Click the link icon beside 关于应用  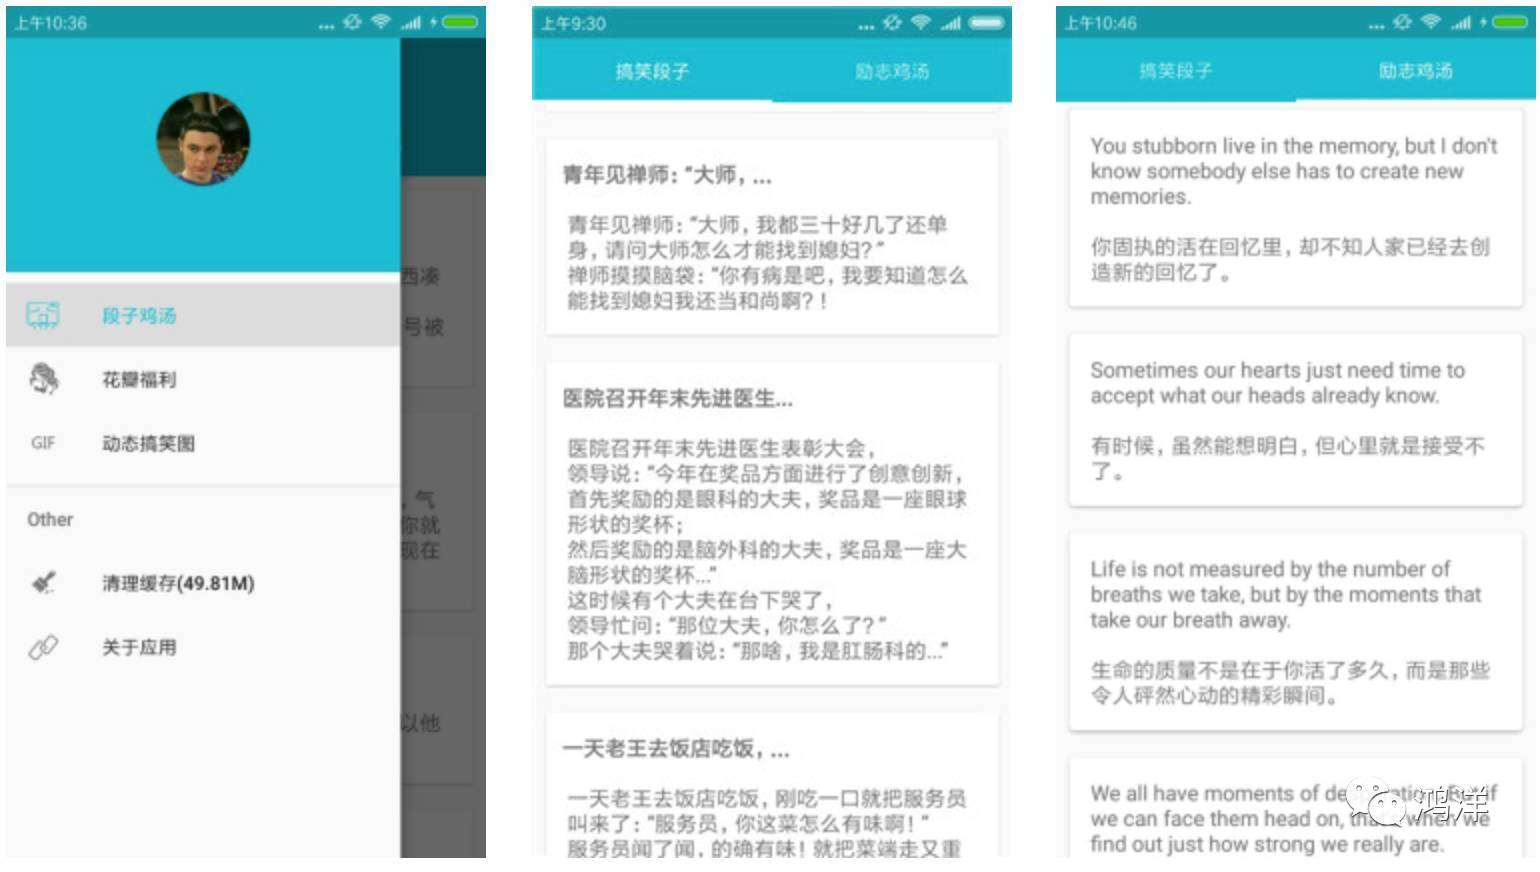[43, 647]
